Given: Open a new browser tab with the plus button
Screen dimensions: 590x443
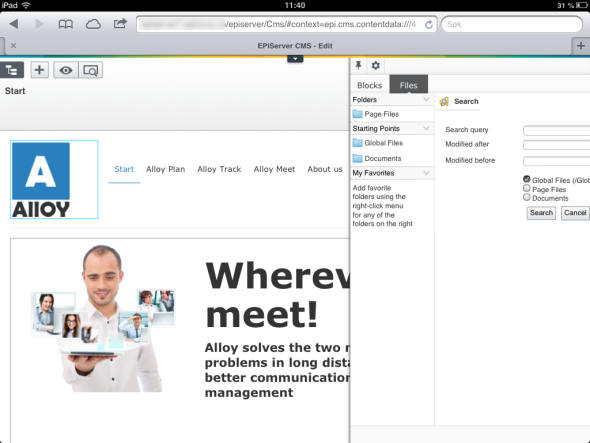Looking at the screenshot, I should coord(581,46).
